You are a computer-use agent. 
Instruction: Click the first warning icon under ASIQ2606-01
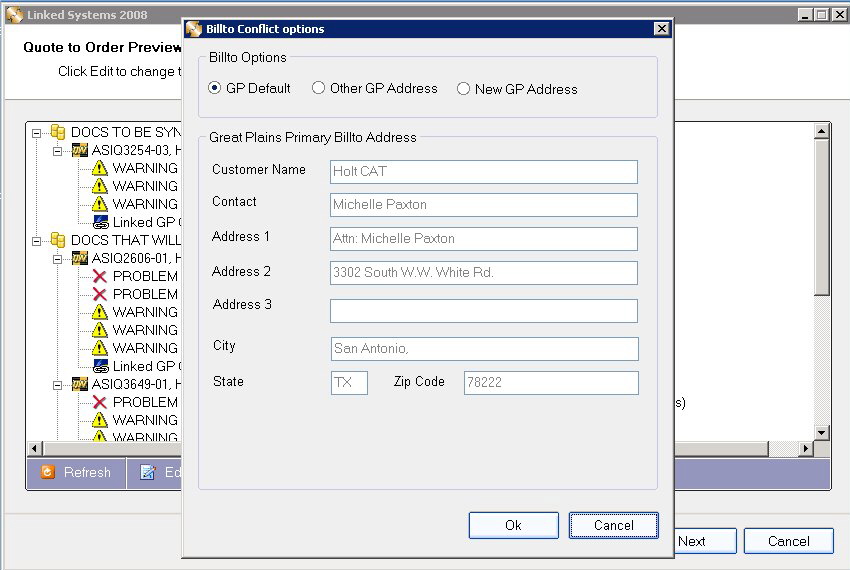pyautogui.click(x=100, y=312)
